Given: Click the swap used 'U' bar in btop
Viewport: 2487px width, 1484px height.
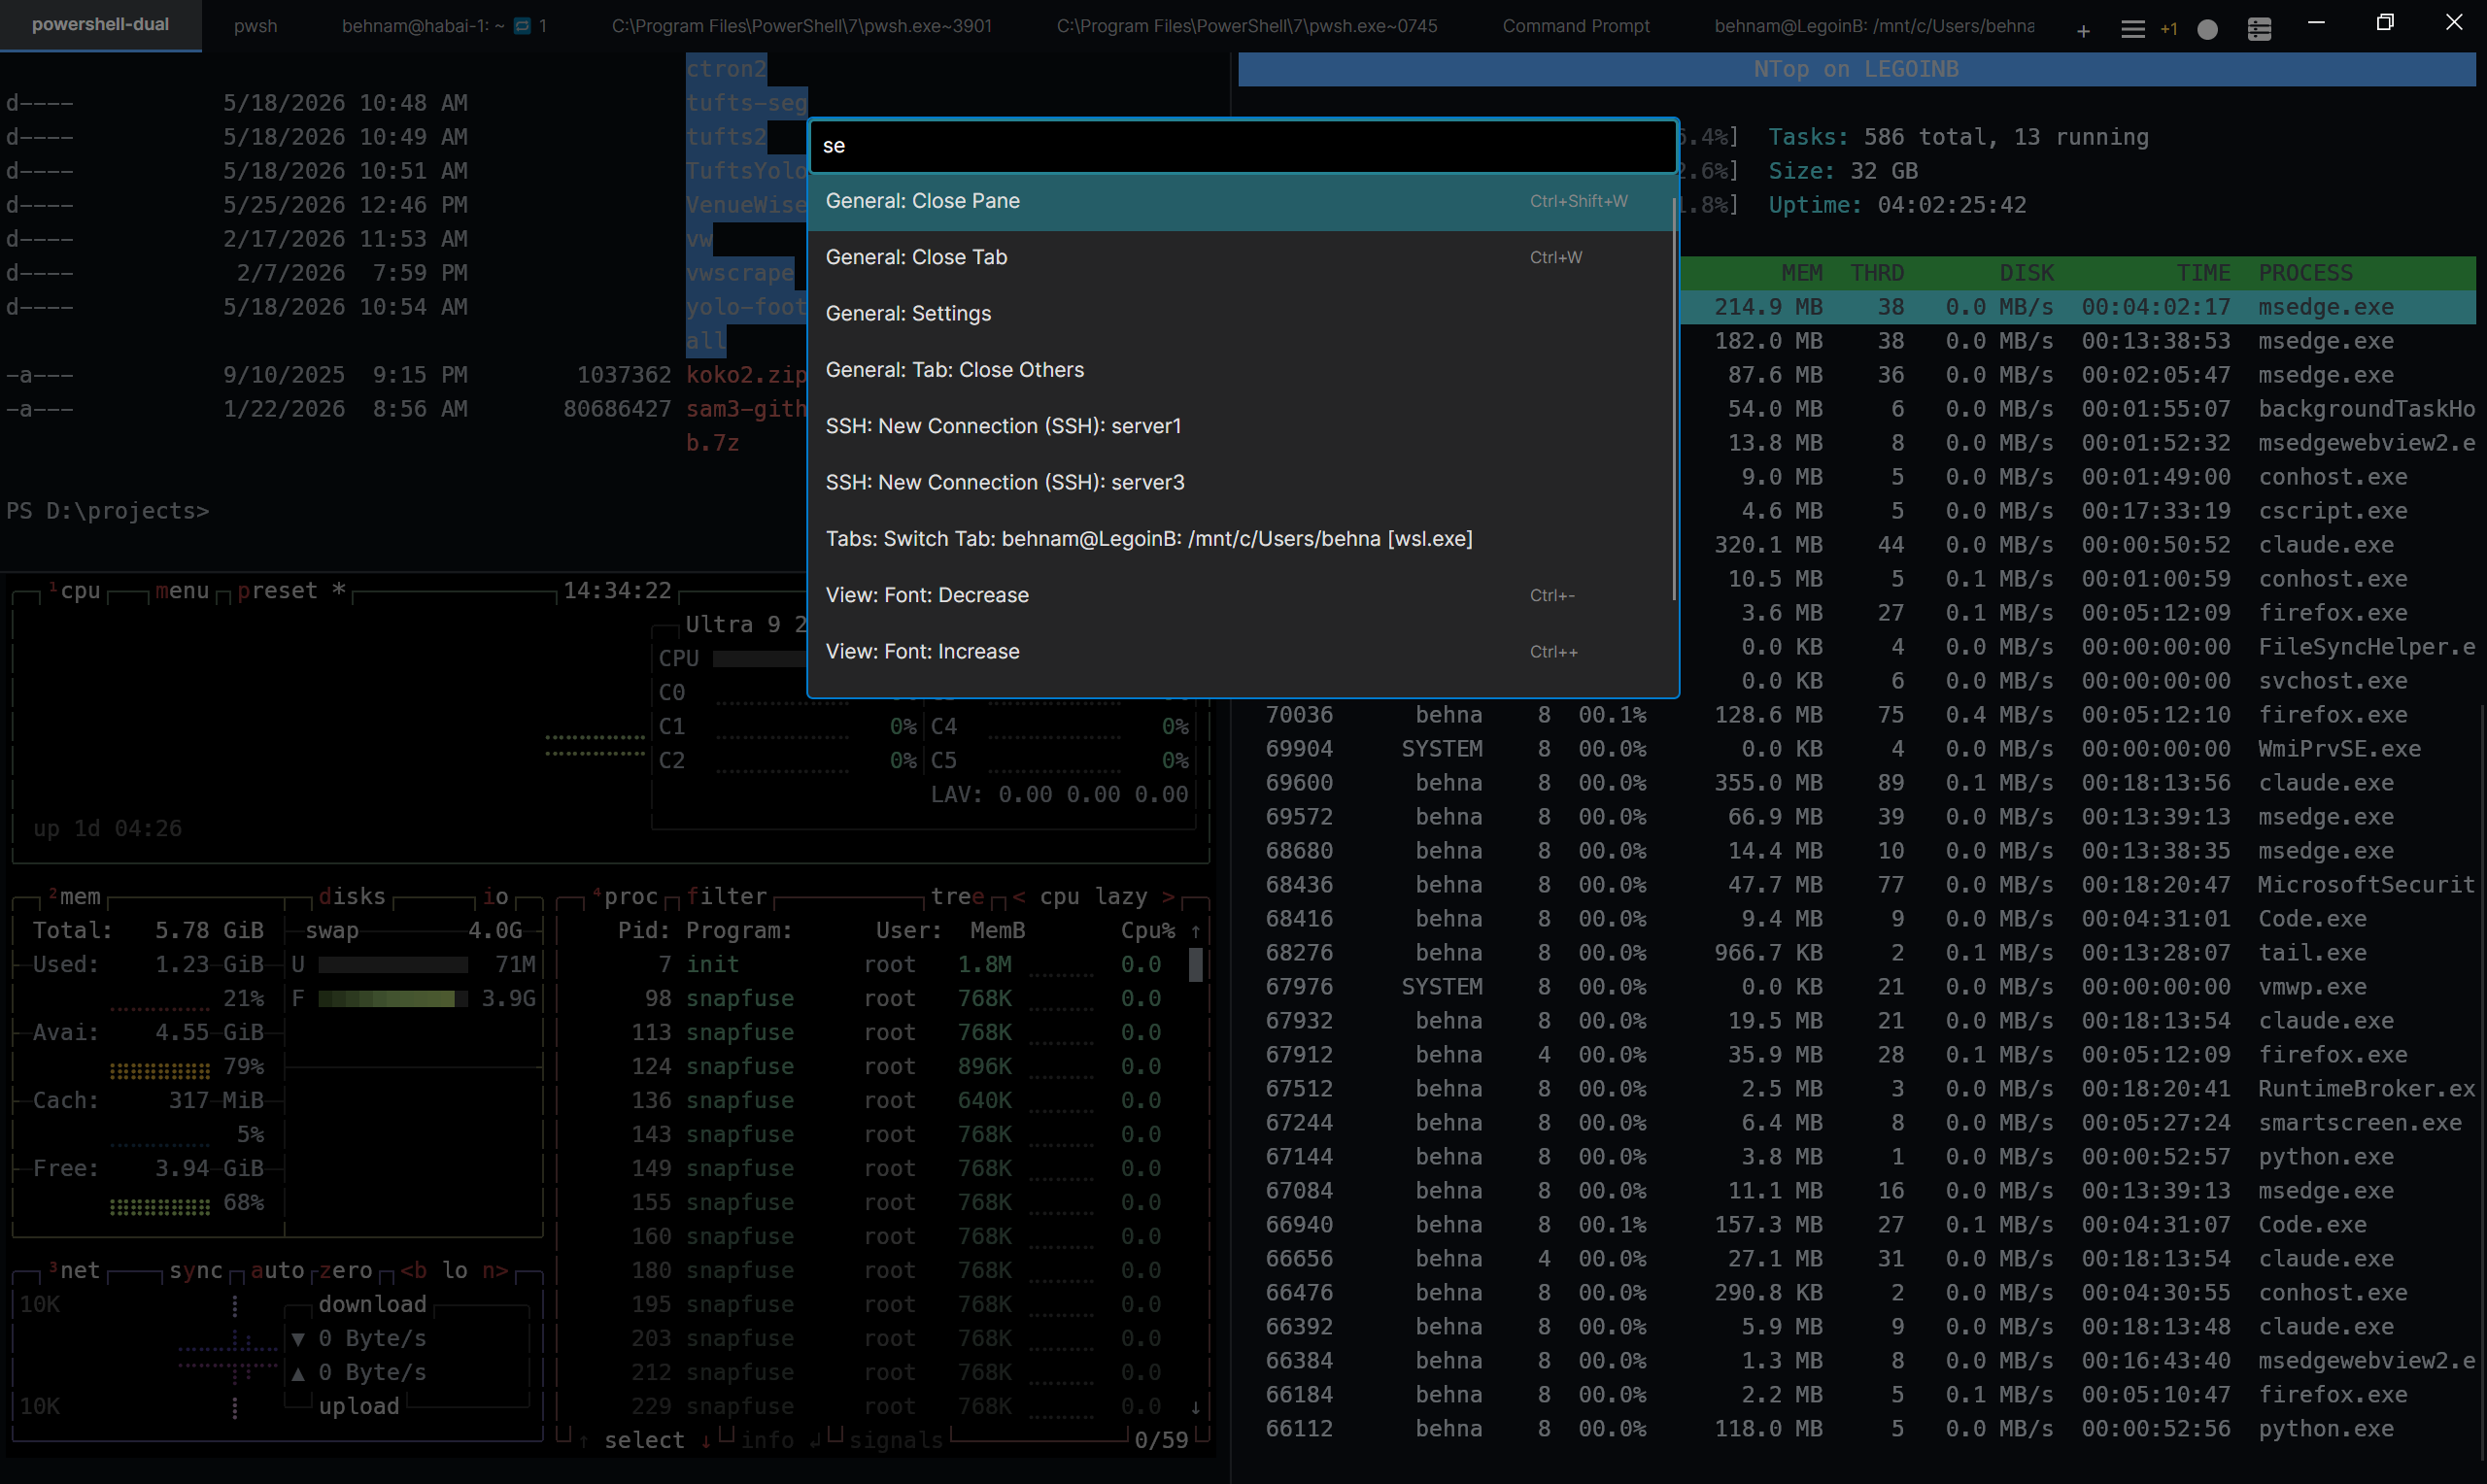Looking at the screenshot, I should (393, 965).
